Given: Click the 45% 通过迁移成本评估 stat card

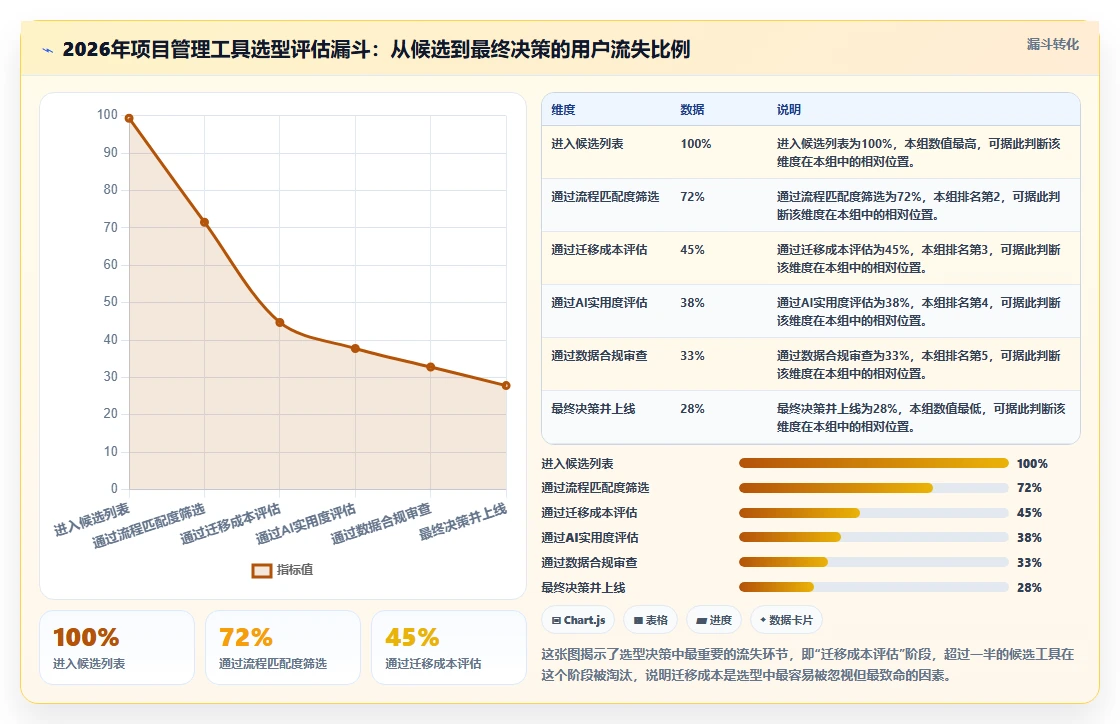Looking at the screenshot, I should pyautogui.click(x=449, y=648).
